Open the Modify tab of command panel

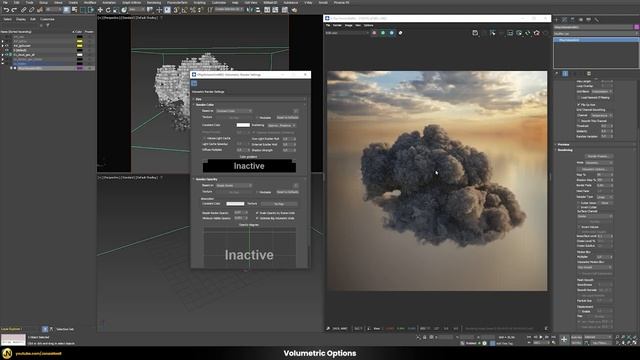click(x=564, y=19)
